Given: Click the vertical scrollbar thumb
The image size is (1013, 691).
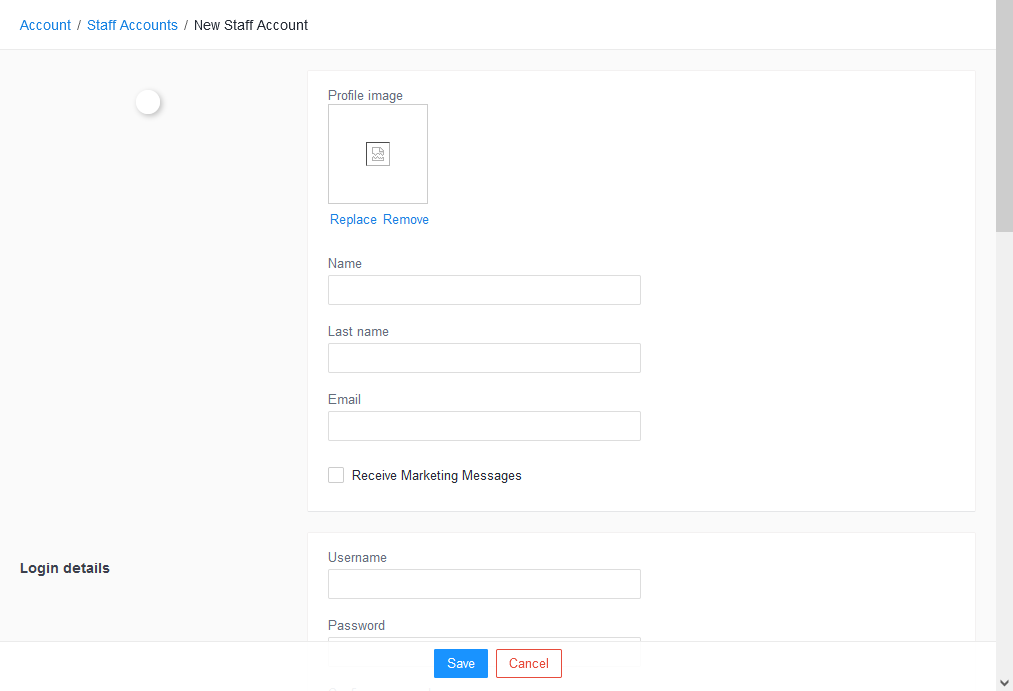Looking at the screenshot, I should pyautogui.click(x=1004, y=115).
